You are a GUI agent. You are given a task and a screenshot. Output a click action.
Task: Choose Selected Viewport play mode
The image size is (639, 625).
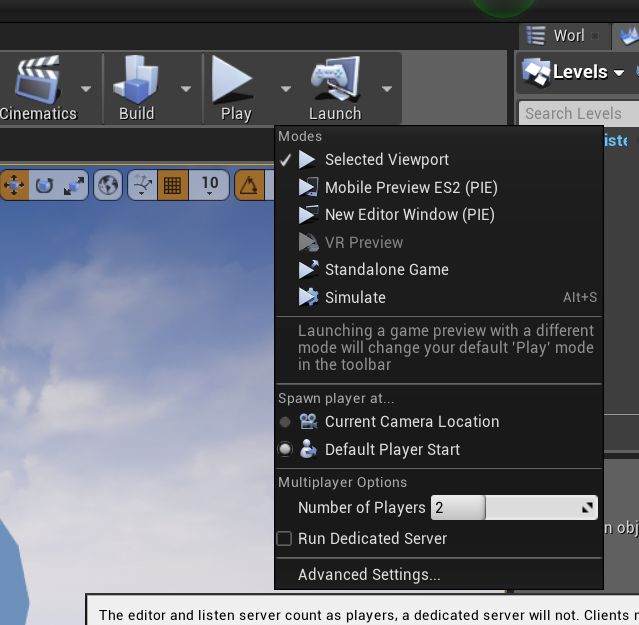(439, 159)
